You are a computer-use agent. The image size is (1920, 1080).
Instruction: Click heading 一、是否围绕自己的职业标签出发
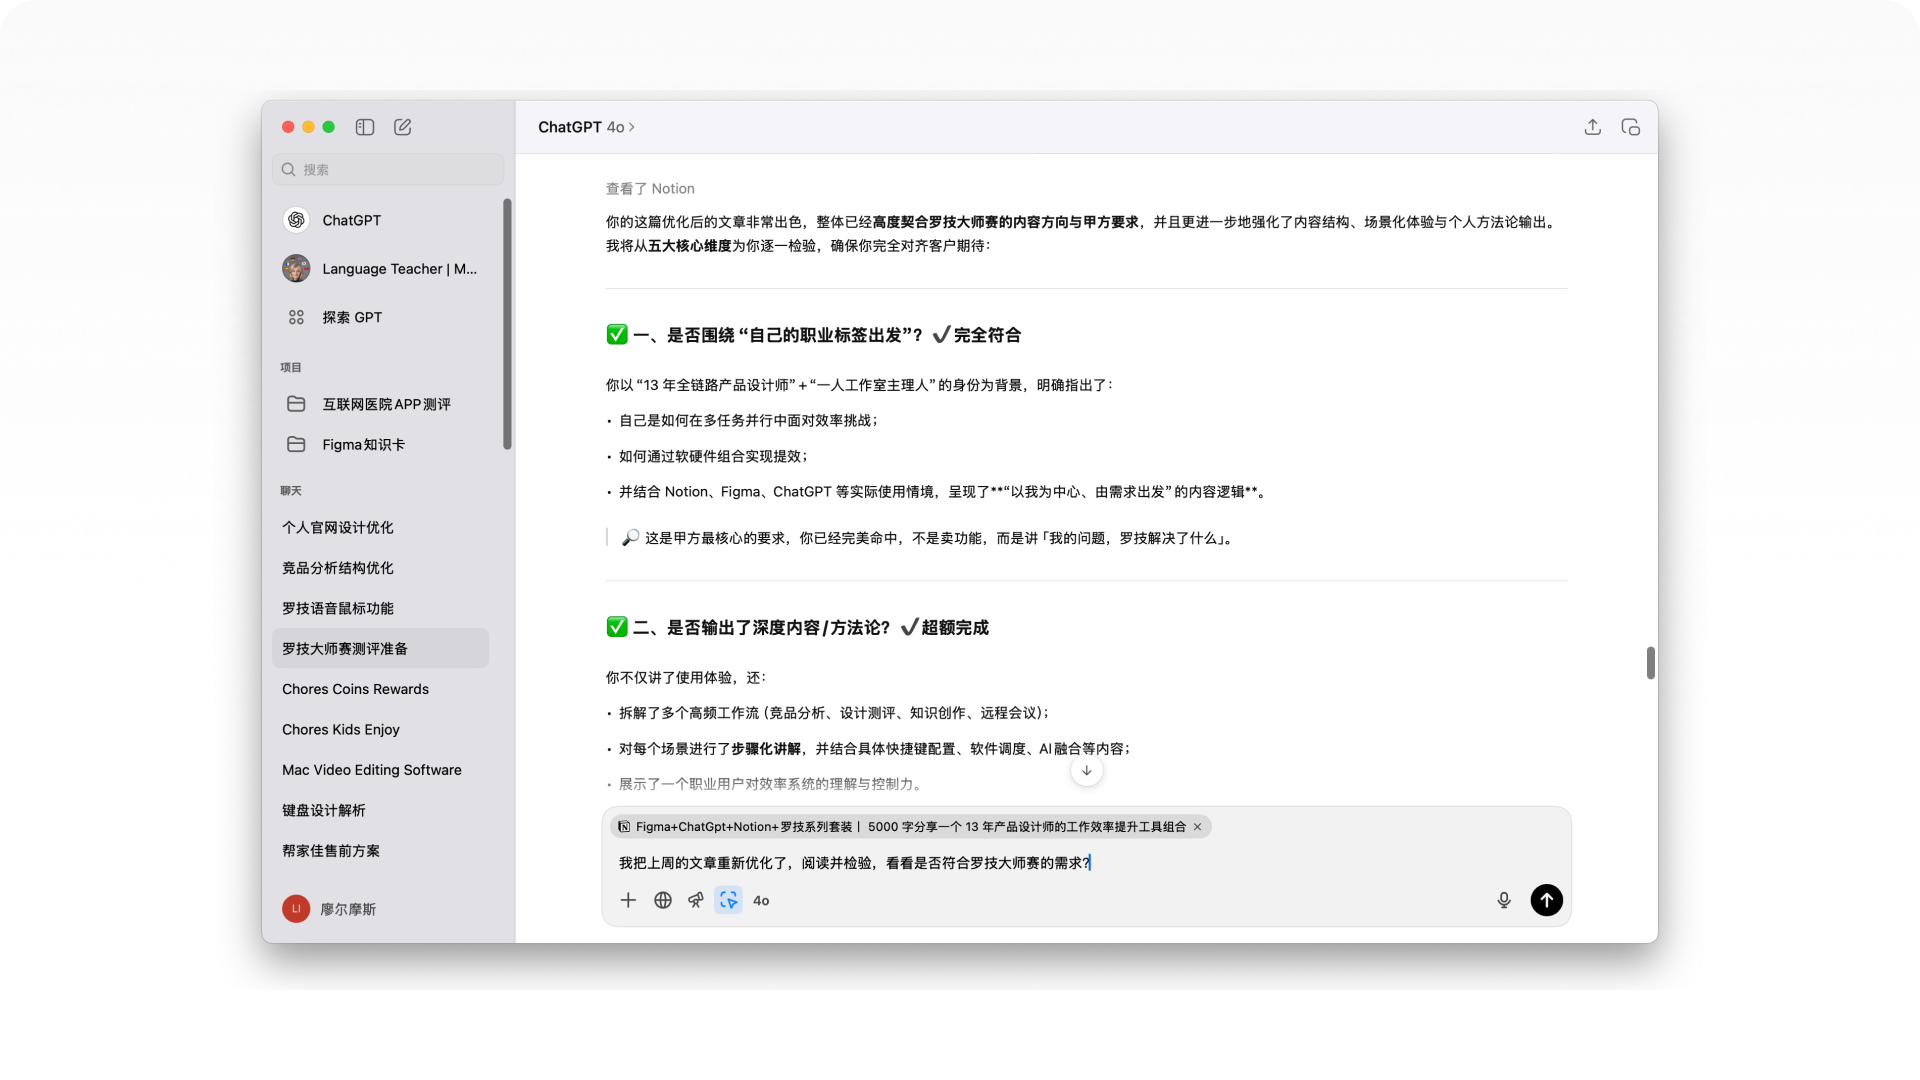(813, 335)
